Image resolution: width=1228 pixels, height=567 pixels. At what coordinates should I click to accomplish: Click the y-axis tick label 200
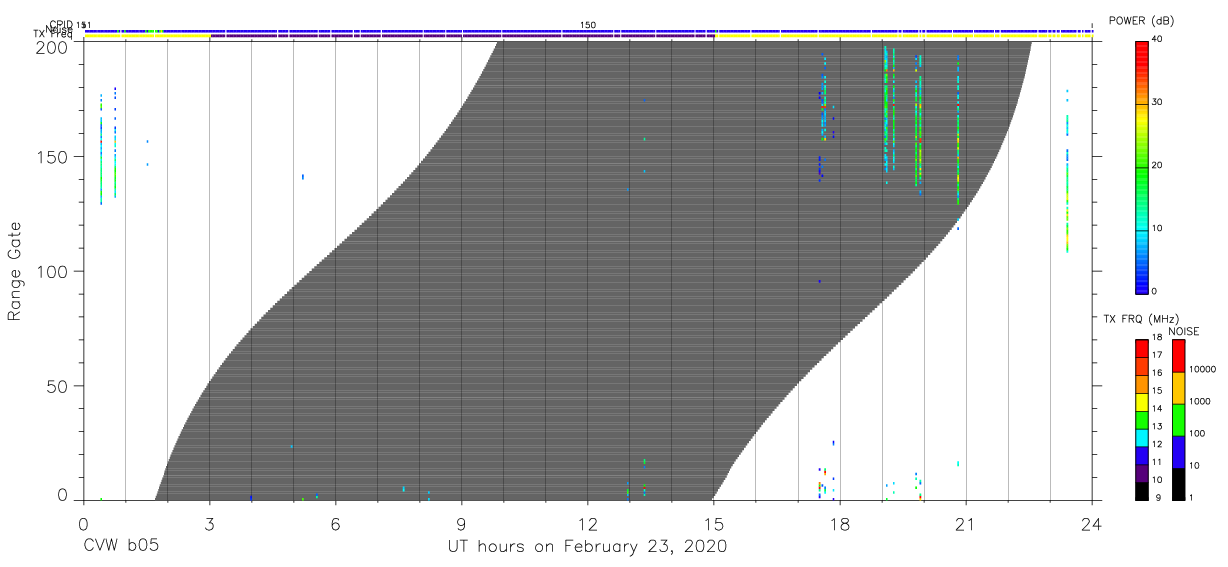tap(52, 46)
